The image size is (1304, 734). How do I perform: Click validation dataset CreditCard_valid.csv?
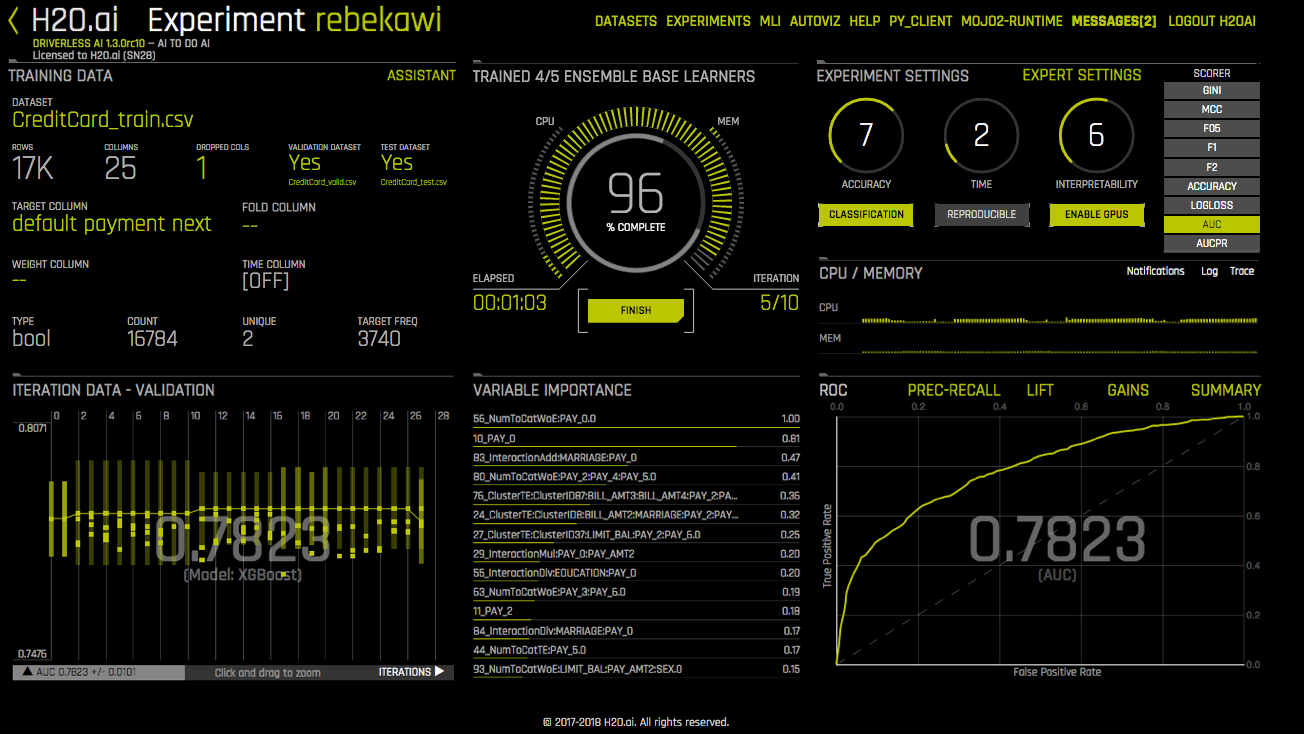pyautogui.click(x=323, y=182)
